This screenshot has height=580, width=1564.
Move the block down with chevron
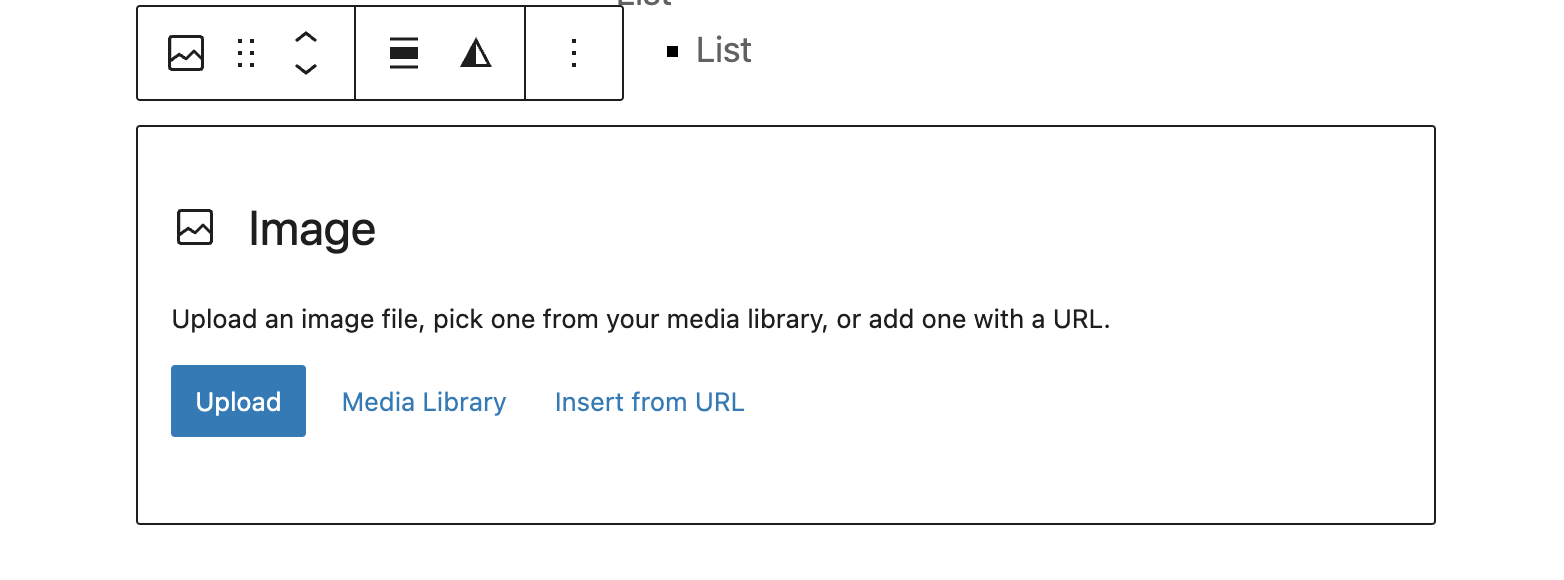click(306, 69)
